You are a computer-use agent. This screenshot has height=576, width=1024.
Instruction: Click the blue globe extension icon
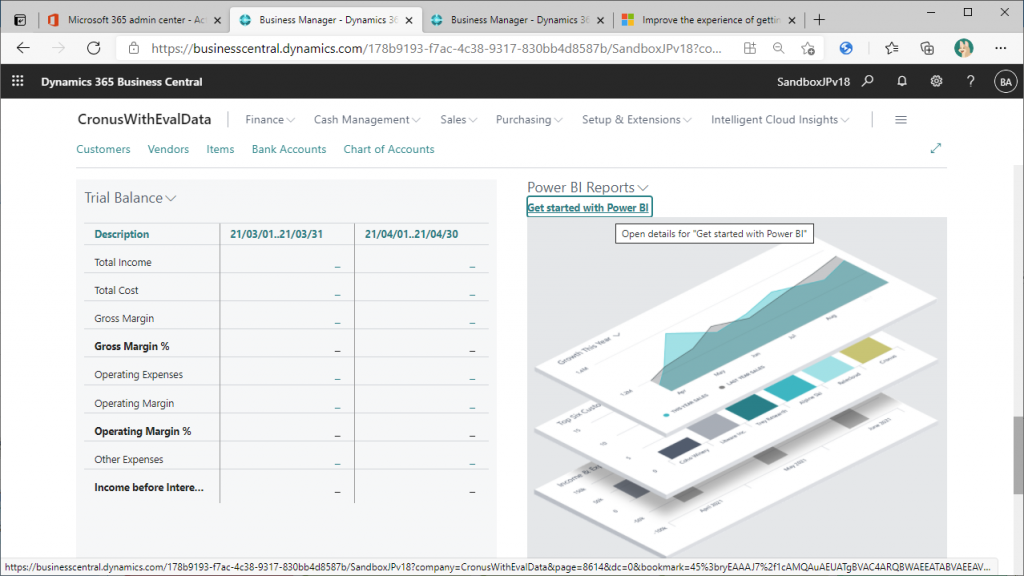click(x=846, y=48)
